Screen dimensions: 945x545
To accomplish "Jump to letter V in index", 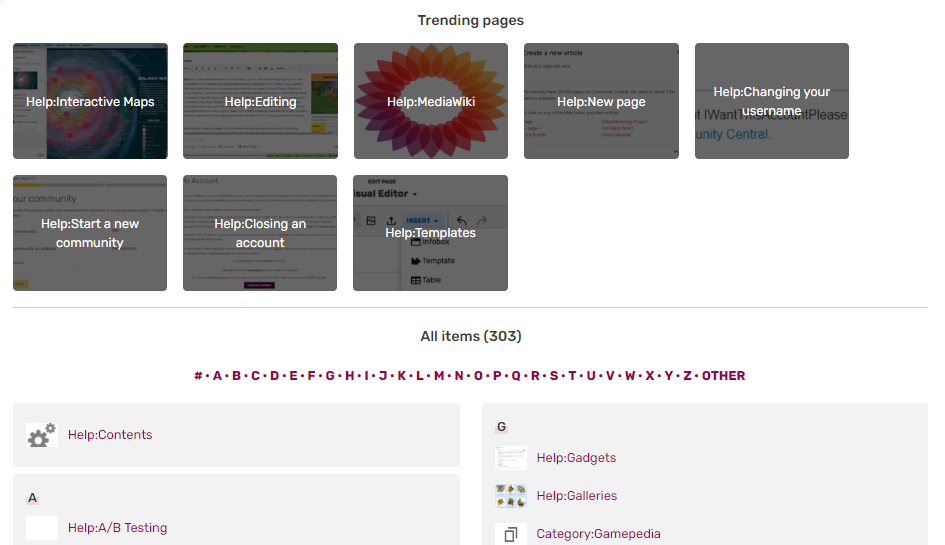I will pyautogui.click(x=610, y=376).
